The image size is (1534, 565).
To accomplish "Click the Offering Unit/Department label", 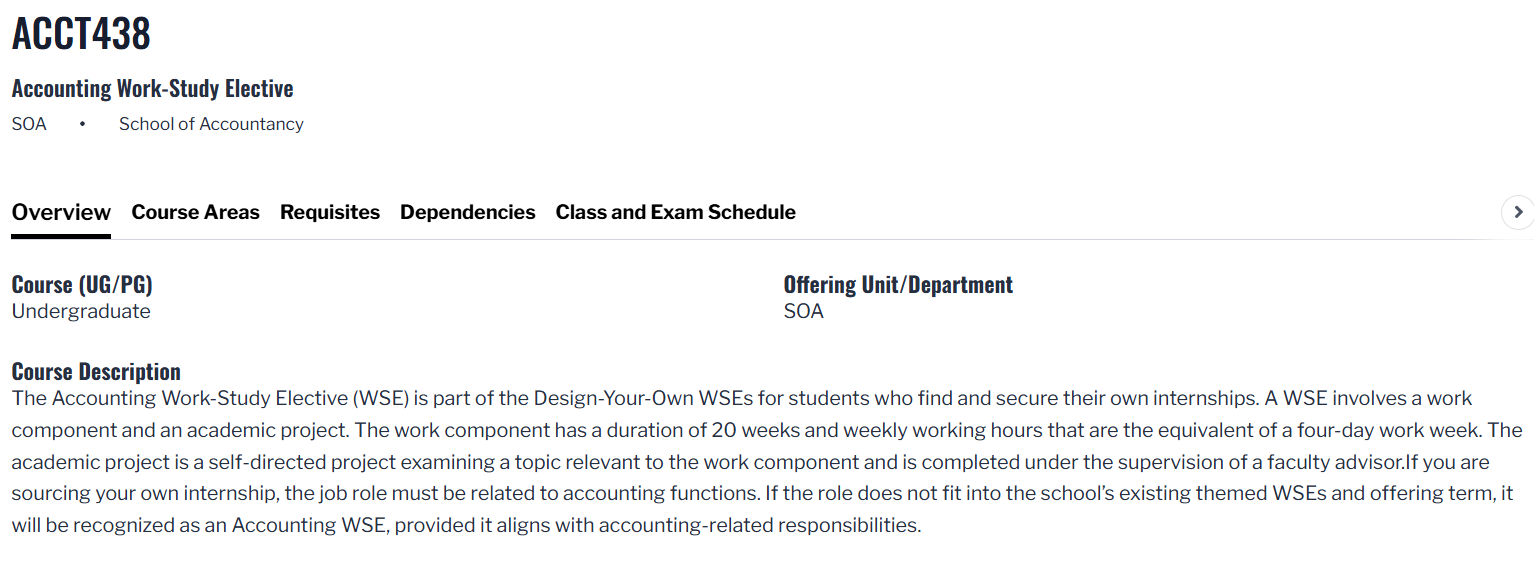I will pyautogui.click(x=898, y=285).
